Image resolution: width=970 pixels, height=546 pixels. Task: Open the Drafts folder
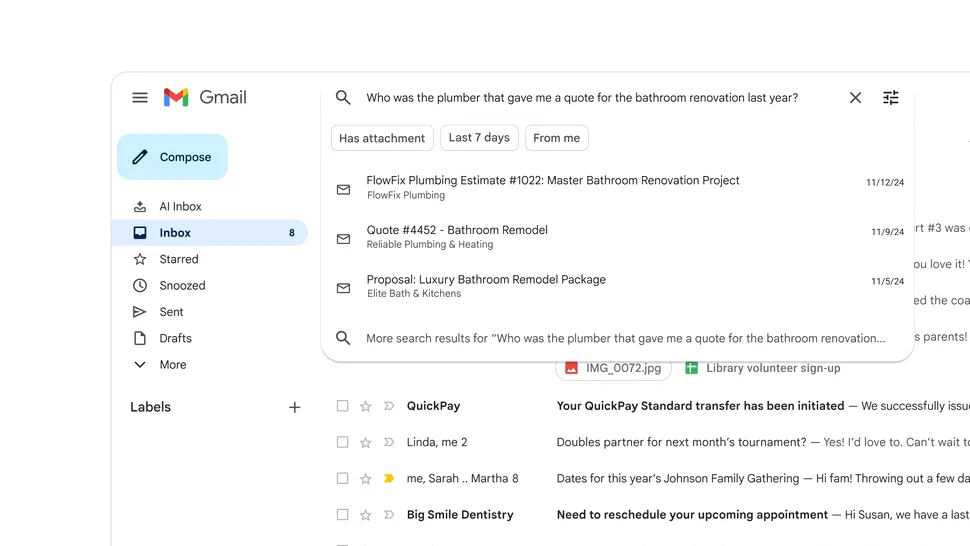click(x=210, y=338)
